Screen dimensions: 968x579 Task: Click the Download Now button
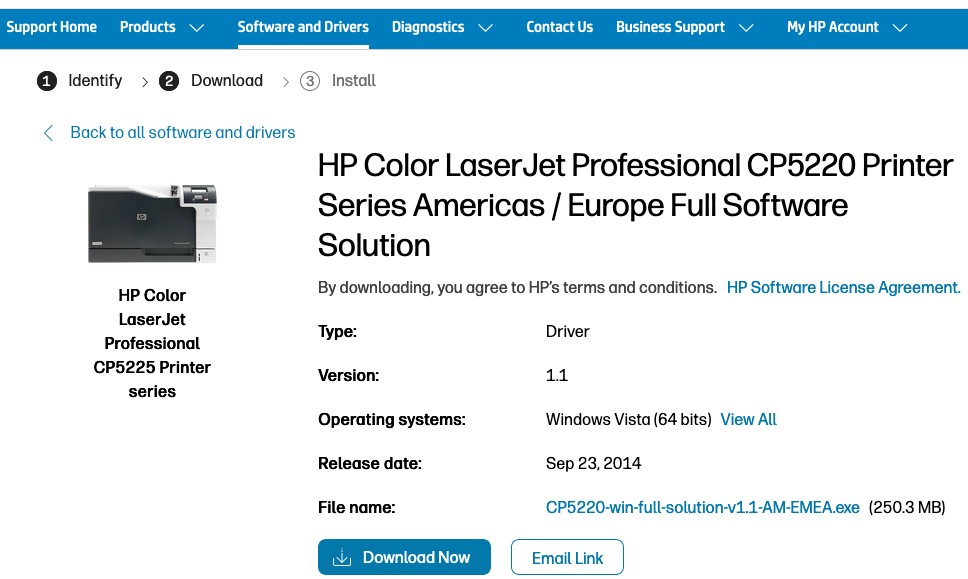coord(404,558)
